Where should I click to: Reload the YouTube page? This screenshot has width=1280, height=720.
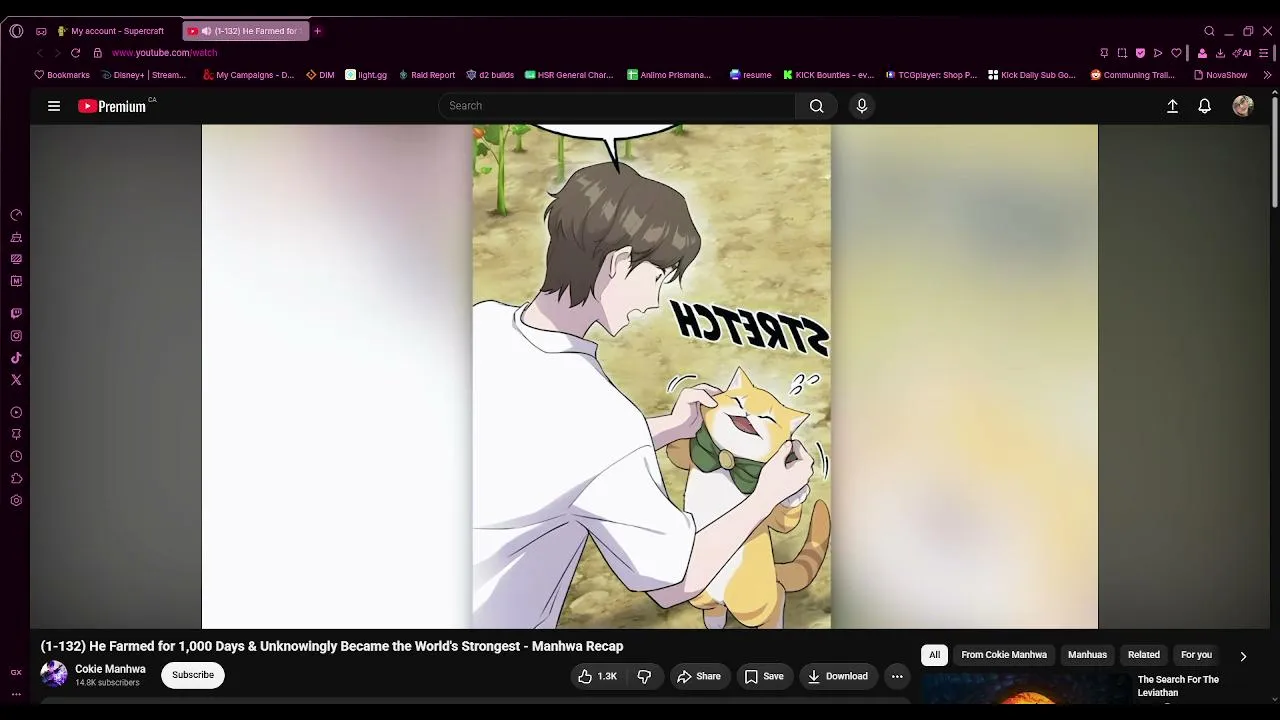(75, 53)
